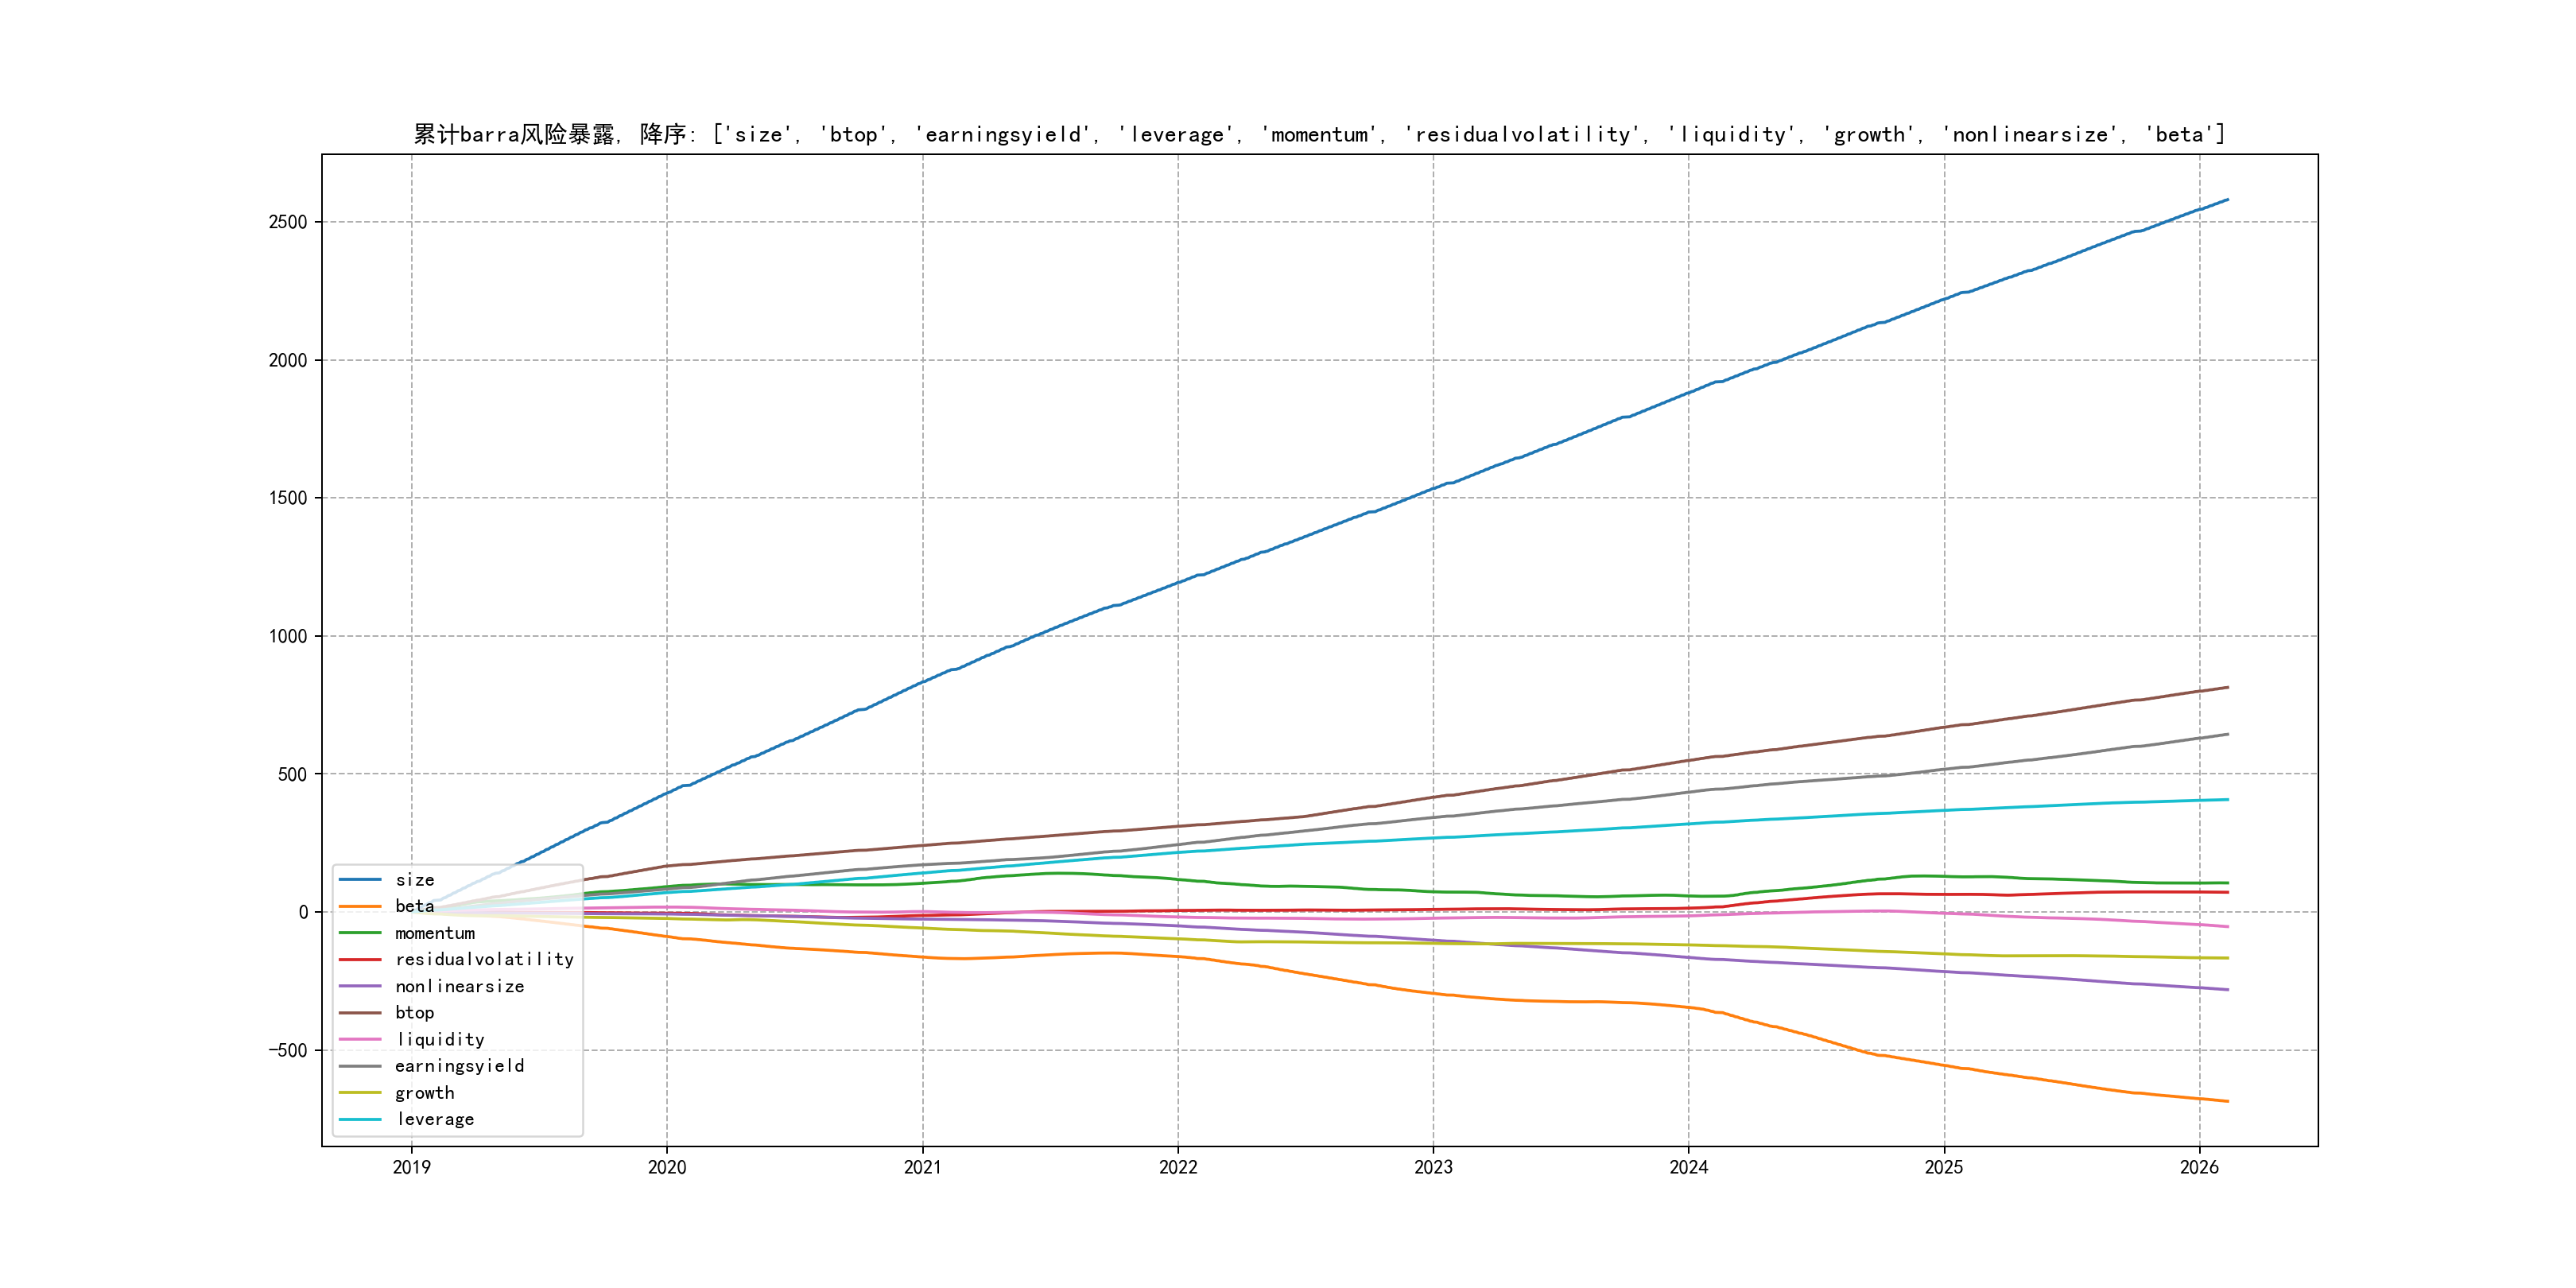
Task: Click the chart title text at top
Action: coord(1319,134)
